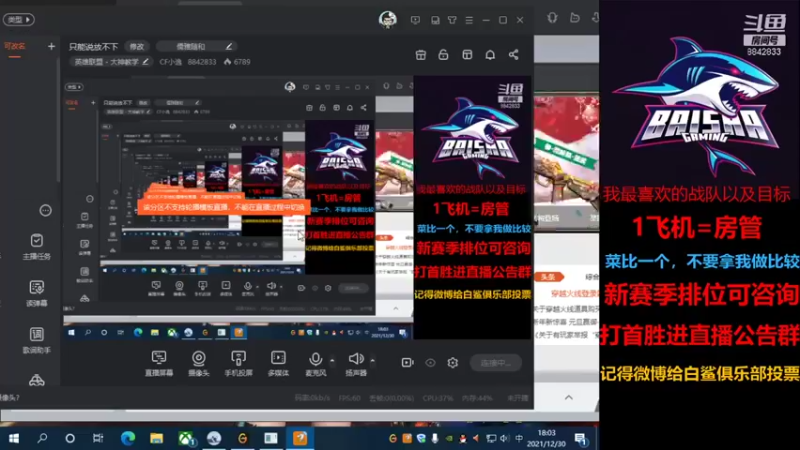Screen dimensions: 800x450
Task: Add a camera source via 摄像头 icon
Action: (198, 363)
